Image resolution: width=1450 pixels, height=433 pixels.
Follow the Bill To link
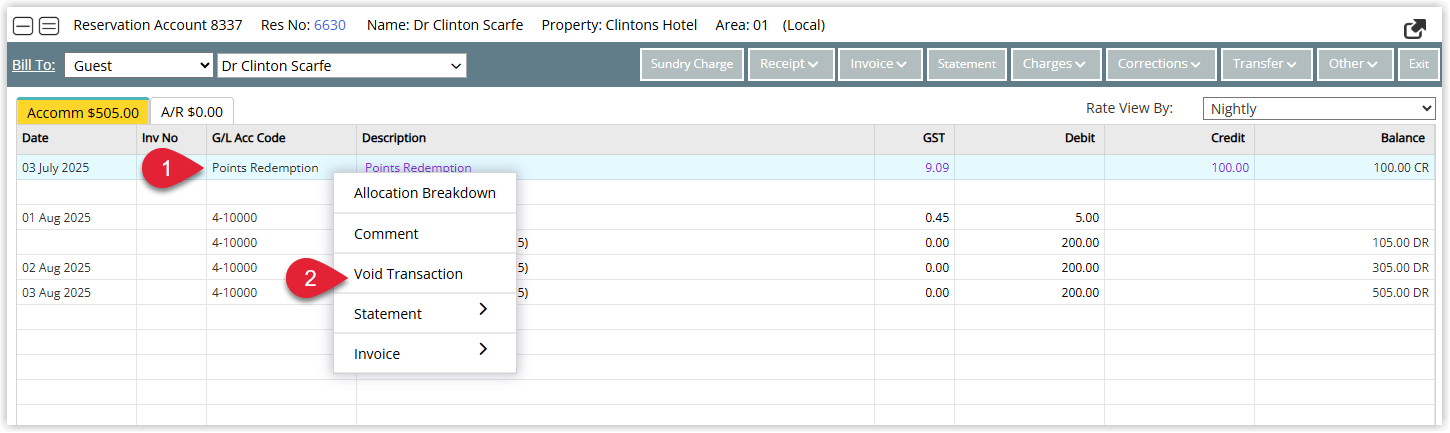coord(34,65)
